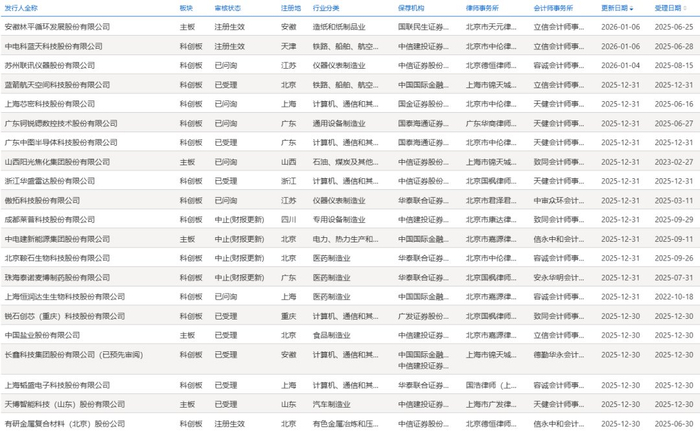The width and height of the screenshot is (700, 431).
Task: Sort by the 受理日期 sort arrow icon
Action: 685,8
